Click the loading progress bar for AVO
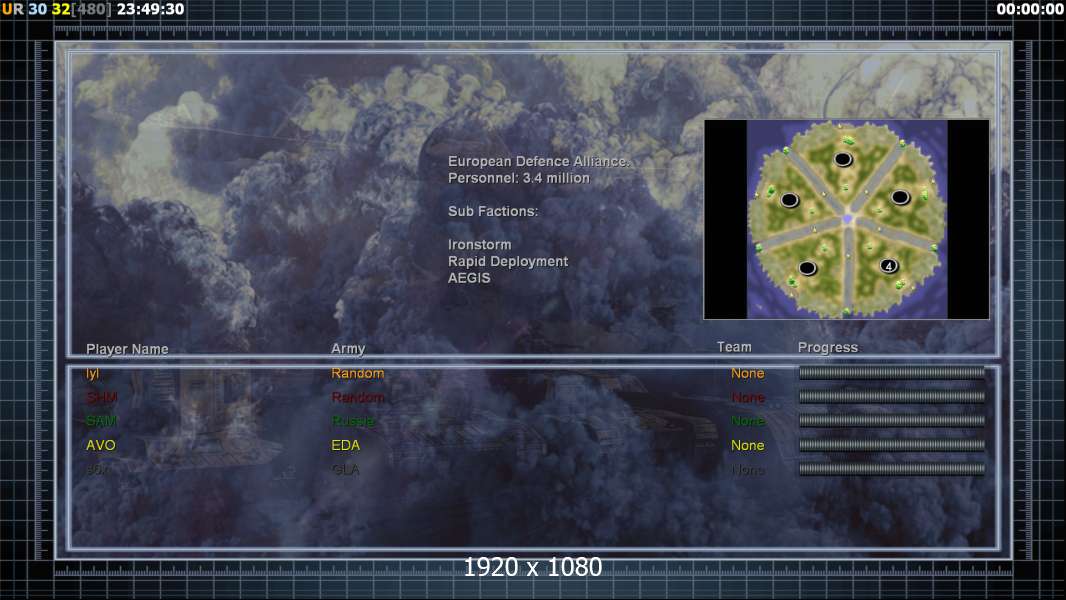The image size is (1066, 600). pyautogui.click(x=892, y=444)
